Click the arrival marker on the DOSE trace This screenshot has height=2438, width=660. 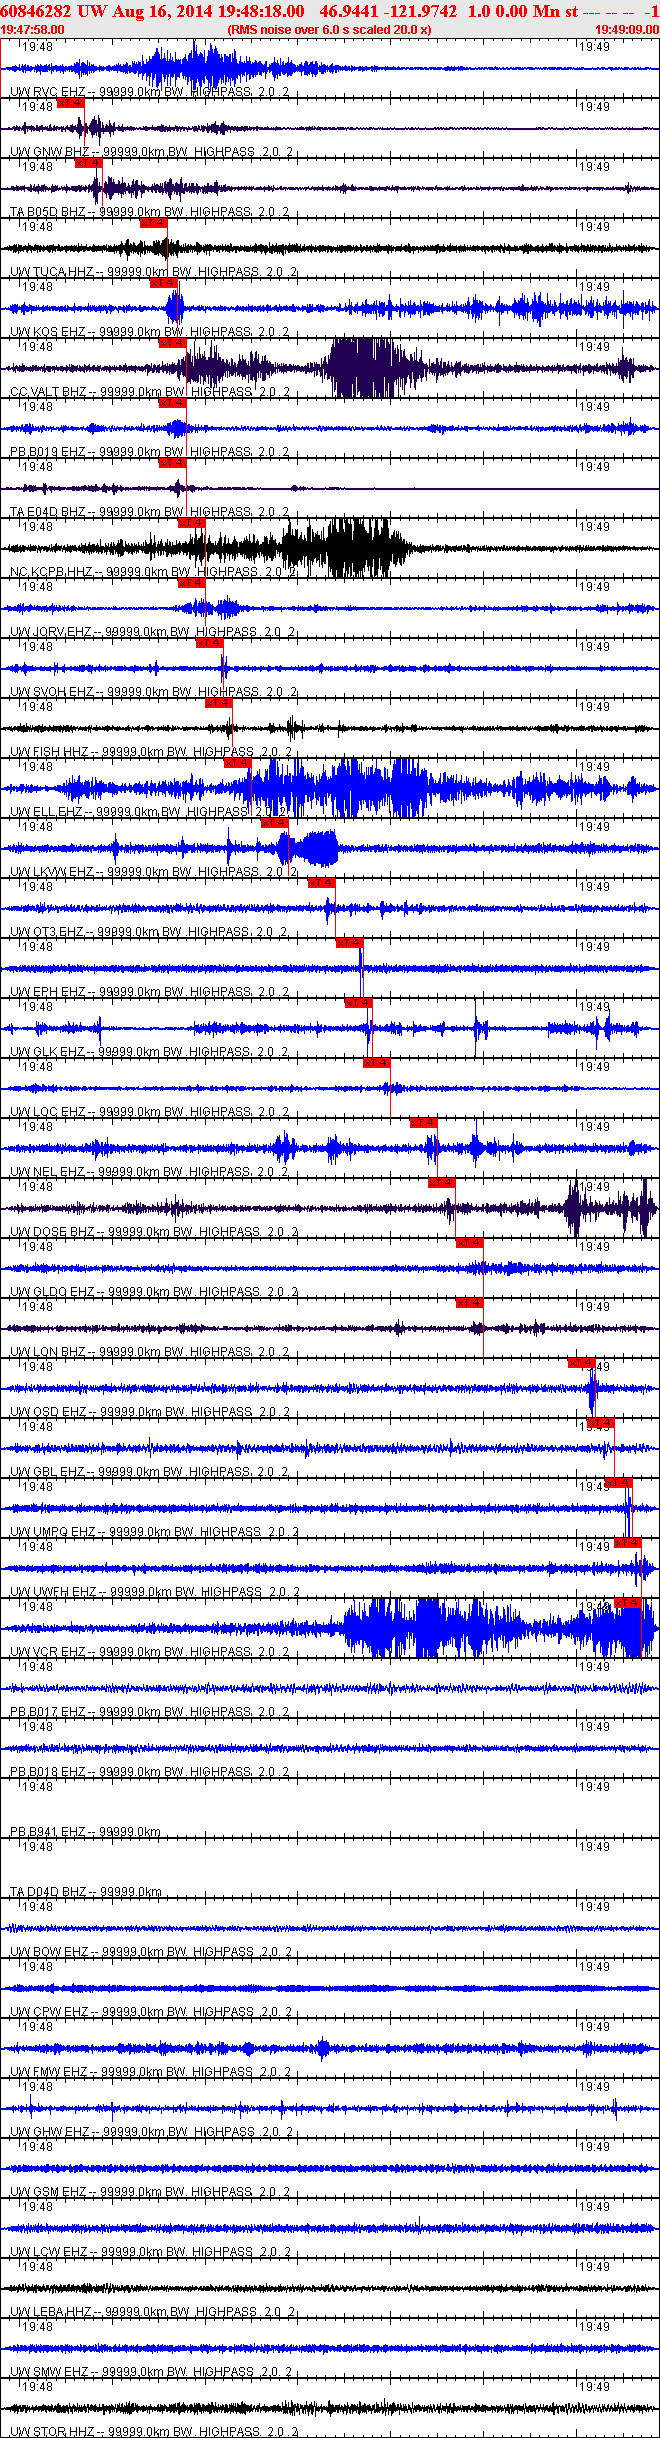point(441,1183)
